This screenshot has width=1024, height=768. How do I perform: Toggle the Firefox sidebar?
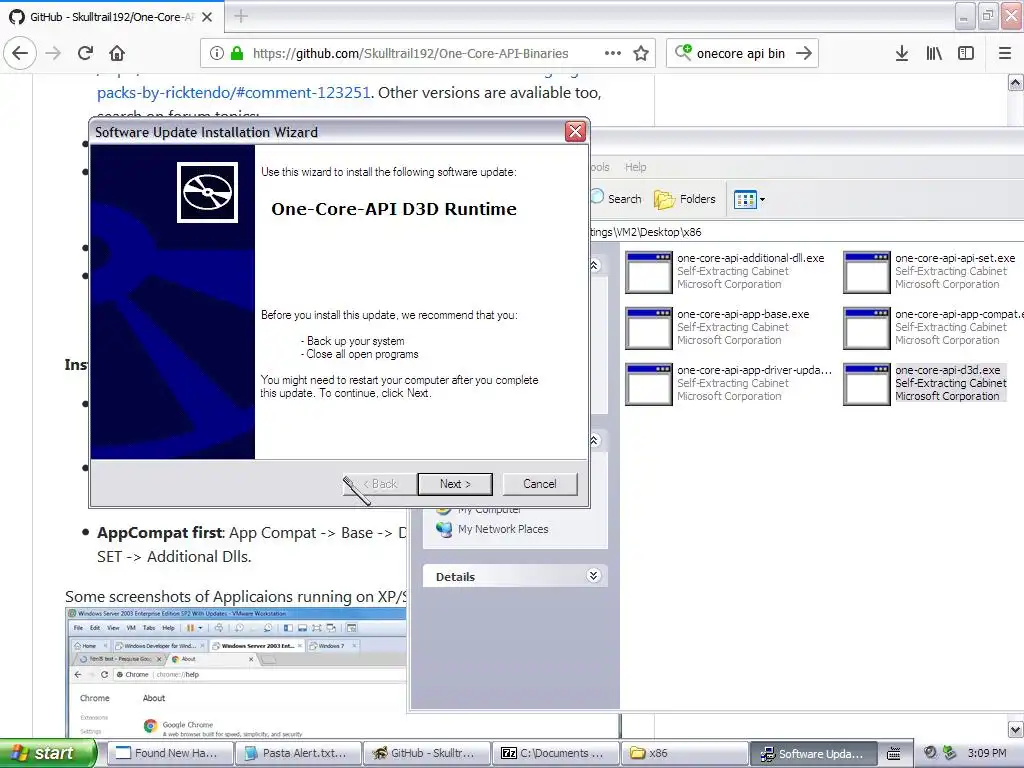tap(966, 54)
